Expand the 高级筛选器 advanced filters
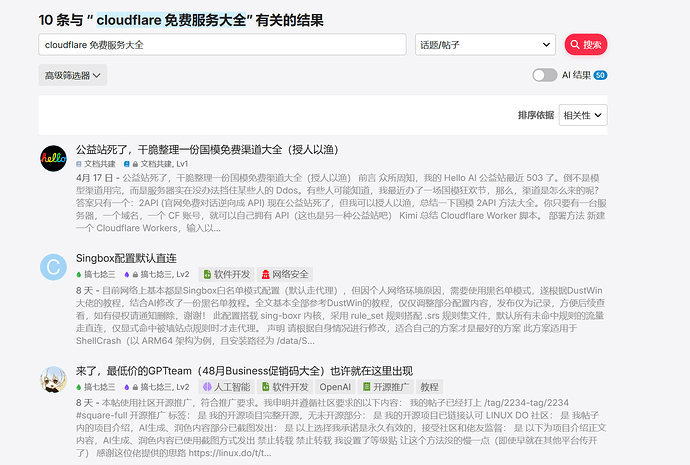The height and width of the screenshot is (465, 690). (x=73, y=75)
